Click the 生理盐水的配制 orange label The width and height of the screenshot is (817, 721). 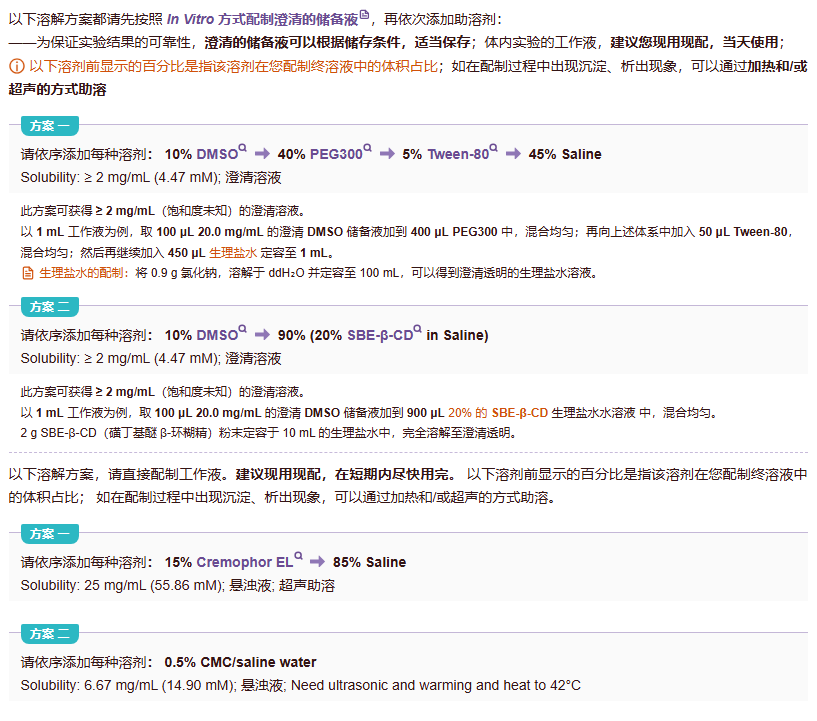(x=84, y=273)
